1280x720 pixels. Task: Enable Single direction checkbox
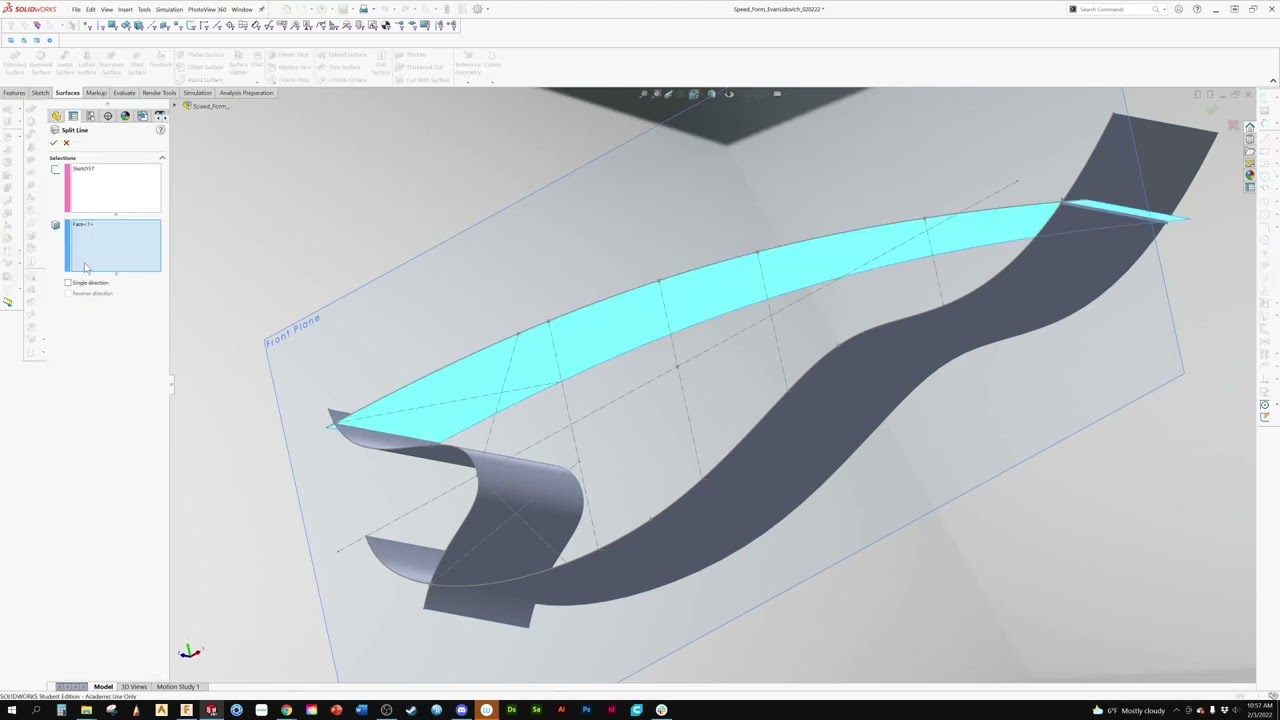(68, 283)
